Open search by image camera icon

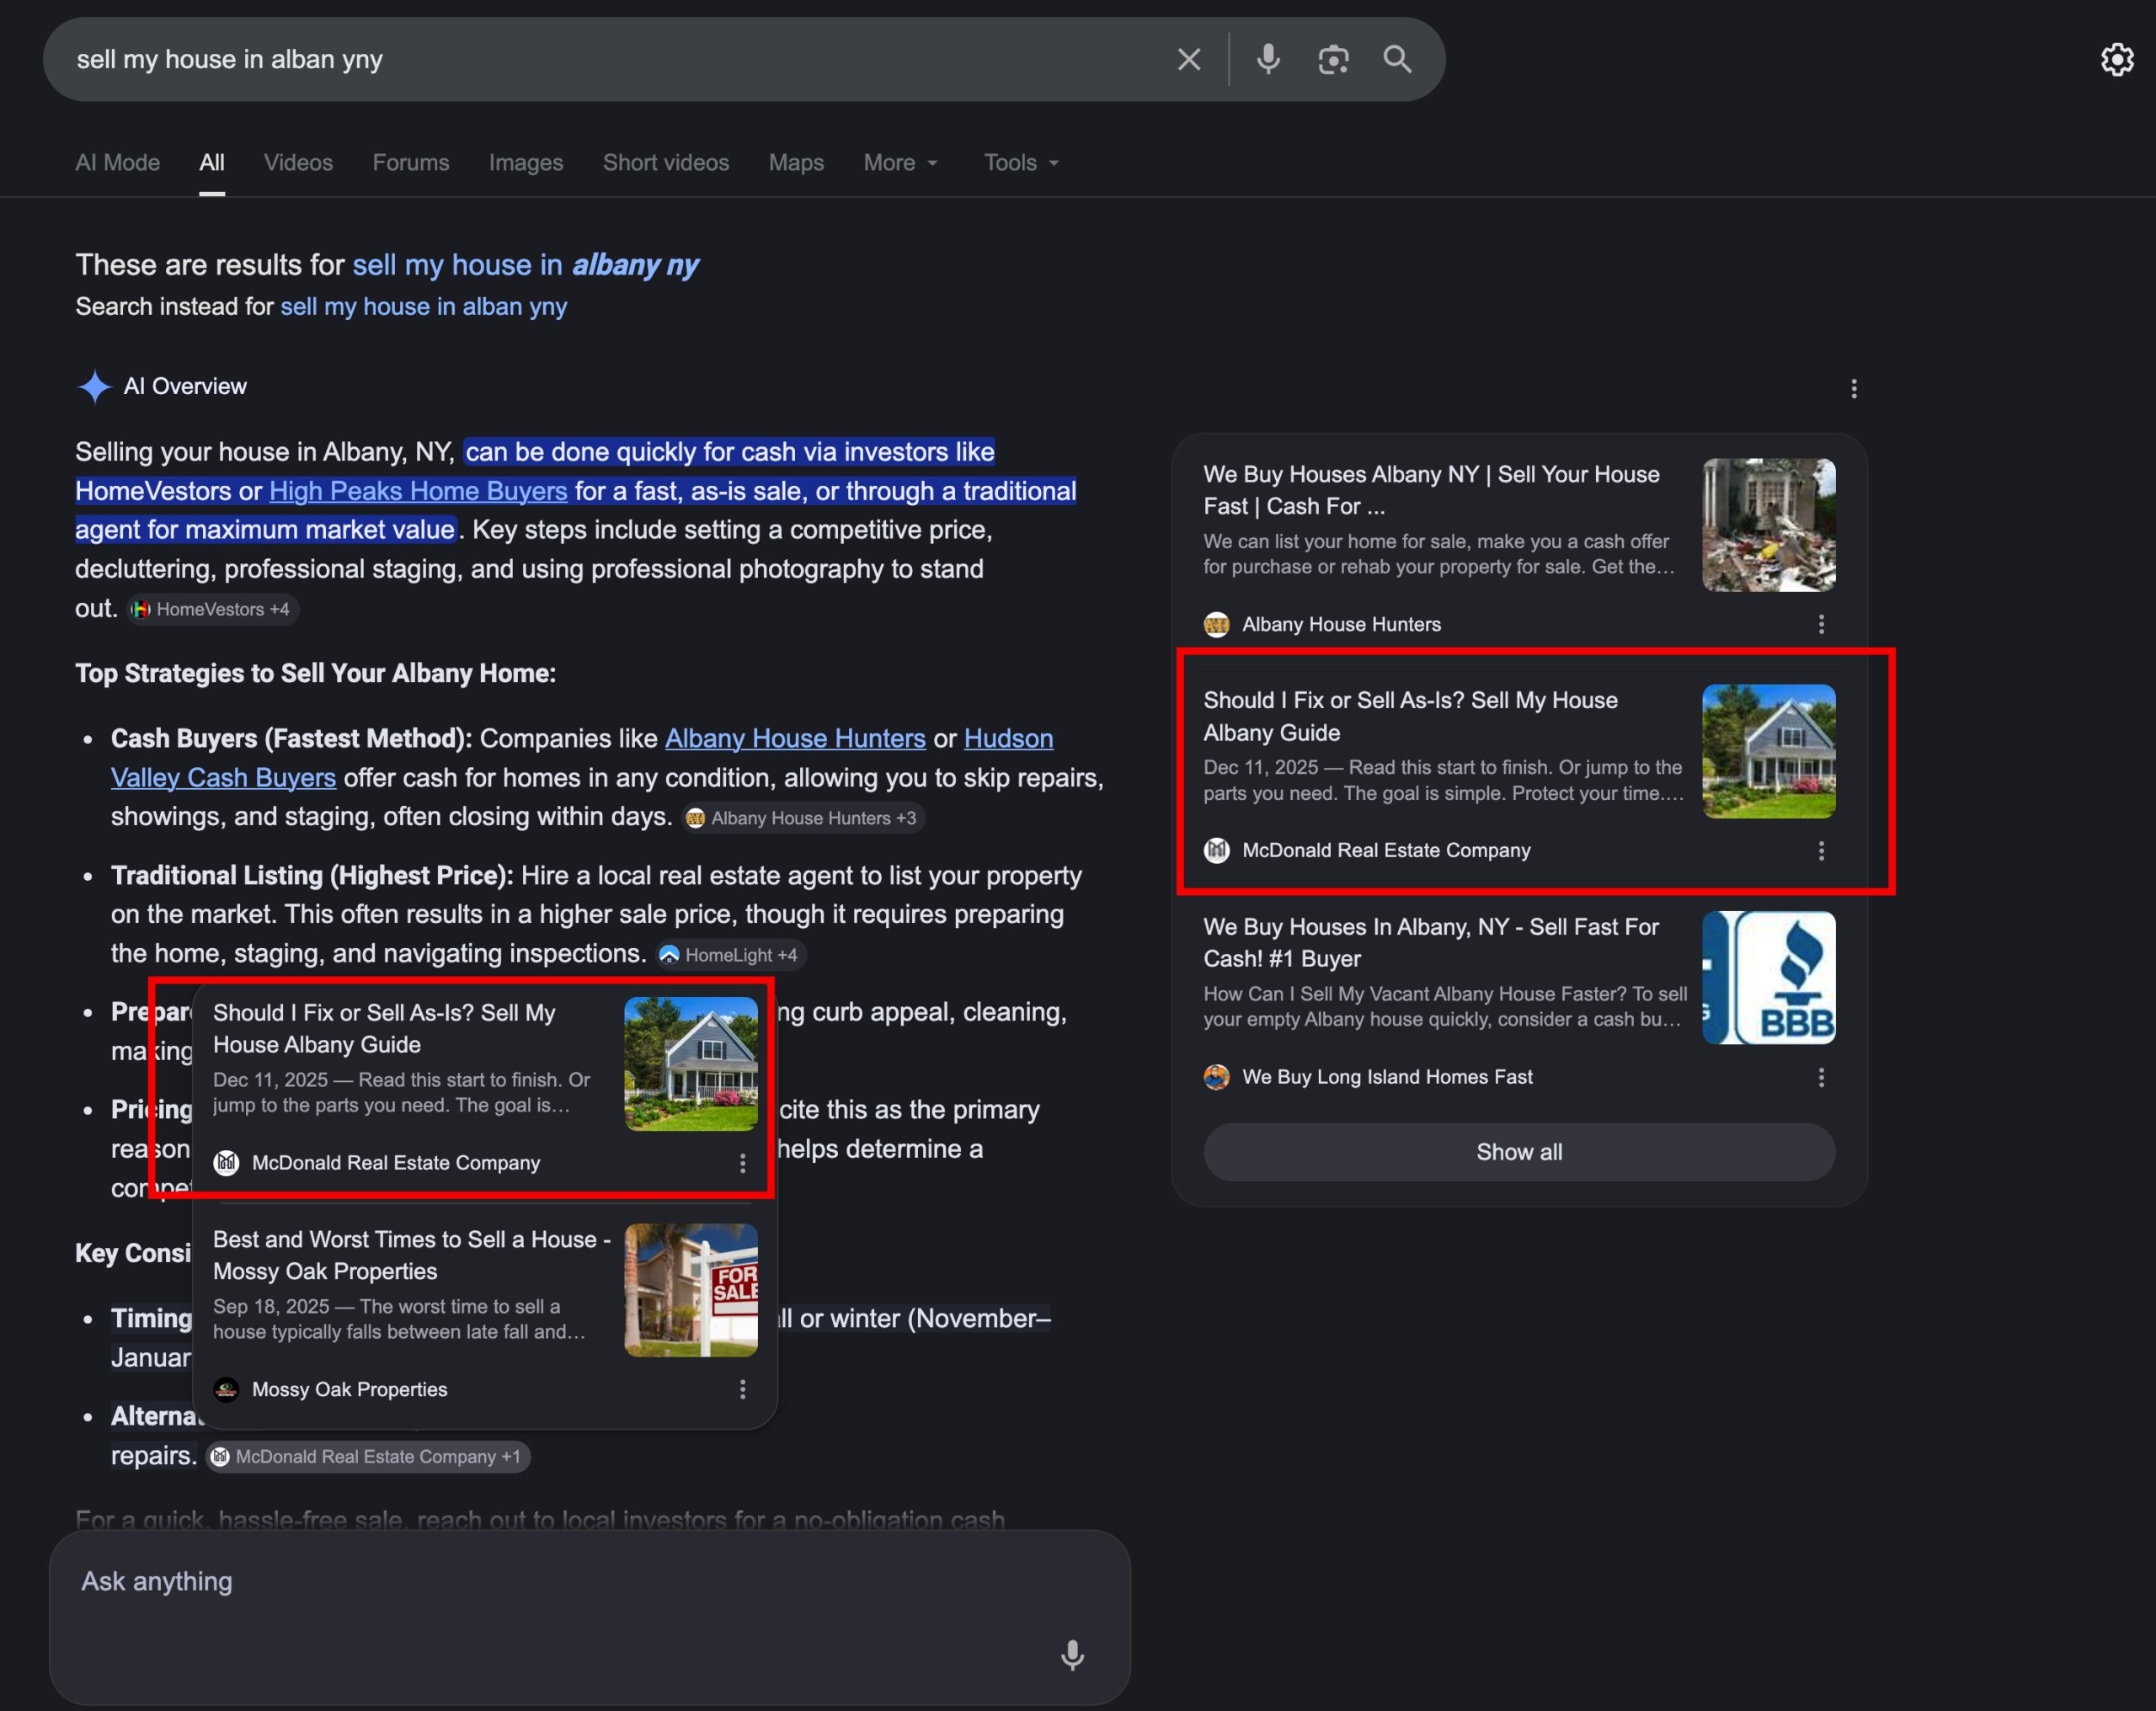coord(1333,60)
